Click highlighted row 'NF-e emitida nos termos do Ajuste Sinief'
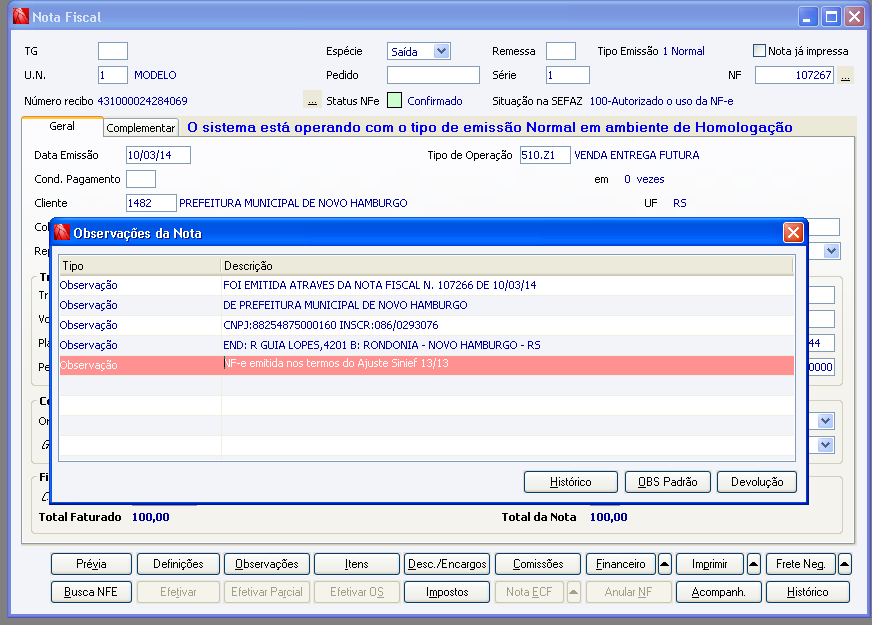 427,365
